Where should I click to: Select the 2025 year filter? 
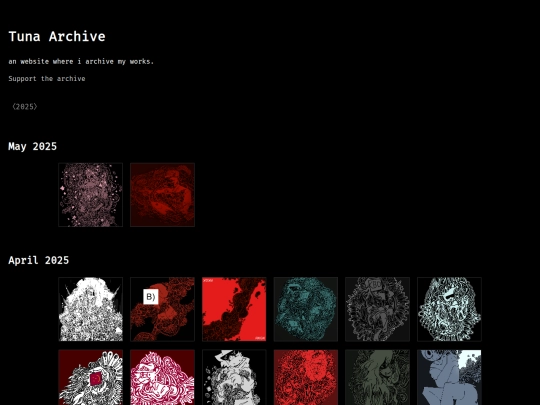coord(24,106)
